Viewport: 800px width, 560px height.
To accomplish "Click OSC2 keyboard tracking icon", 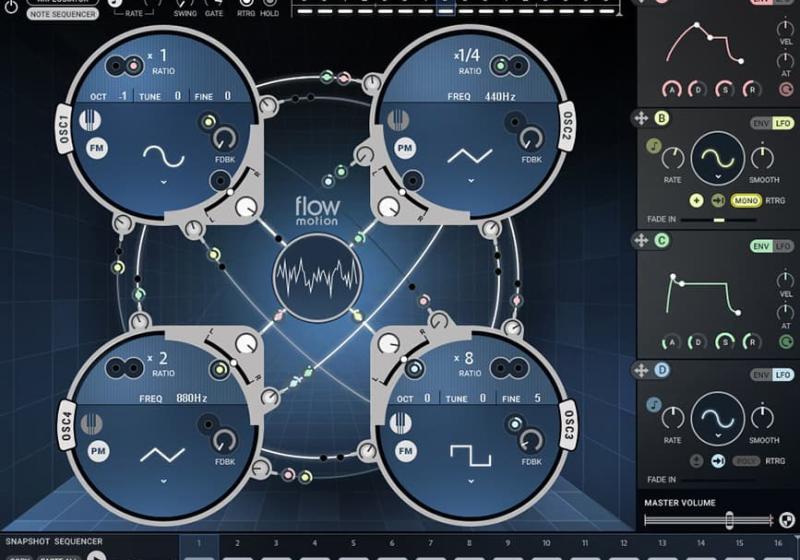I will (398, 120).
